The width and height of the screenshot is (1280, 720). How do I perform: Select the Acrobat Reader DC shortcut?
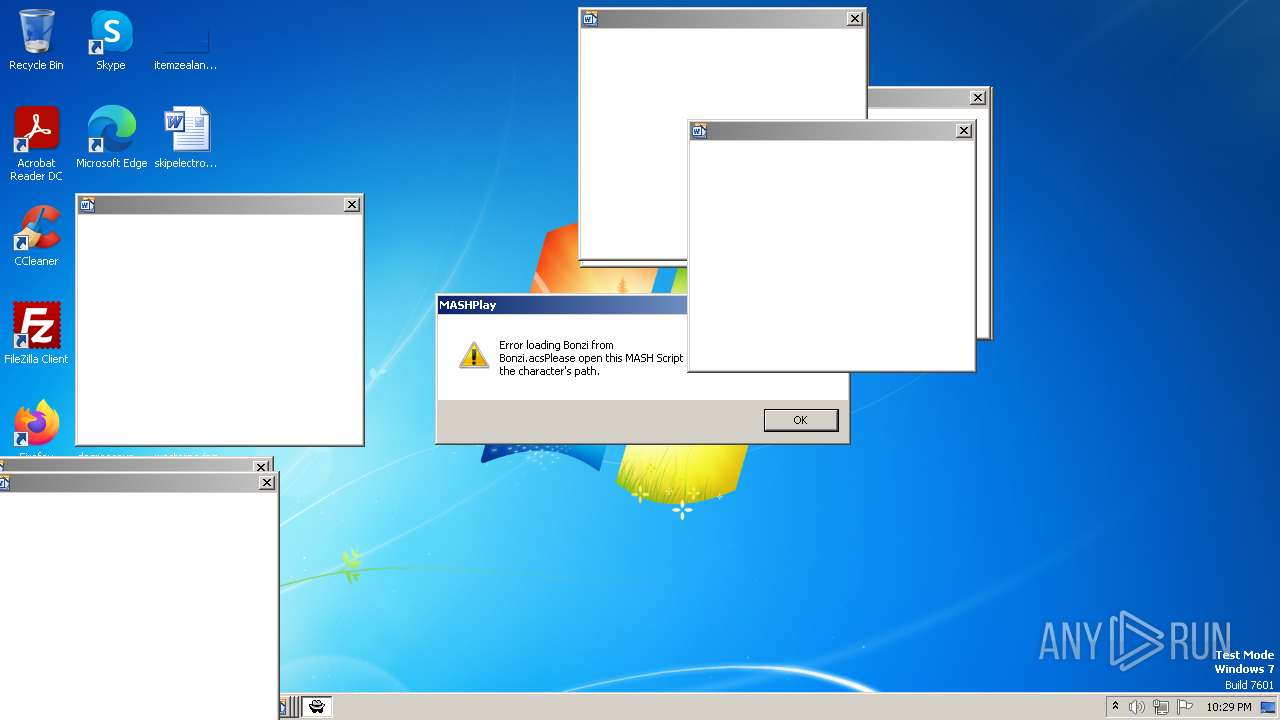click(x=36, y=145)
